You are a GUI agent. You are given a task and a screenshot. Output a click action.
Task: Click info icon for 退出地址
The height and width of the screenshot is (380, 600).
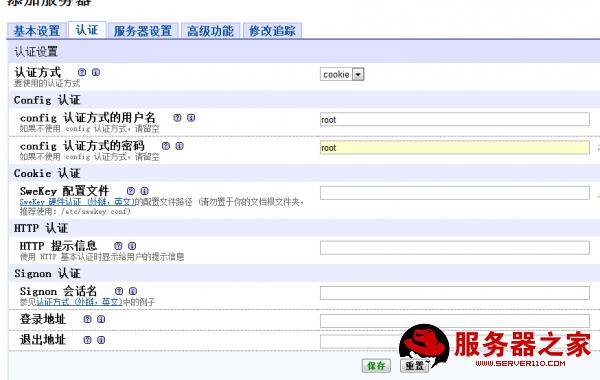(101, 340)
